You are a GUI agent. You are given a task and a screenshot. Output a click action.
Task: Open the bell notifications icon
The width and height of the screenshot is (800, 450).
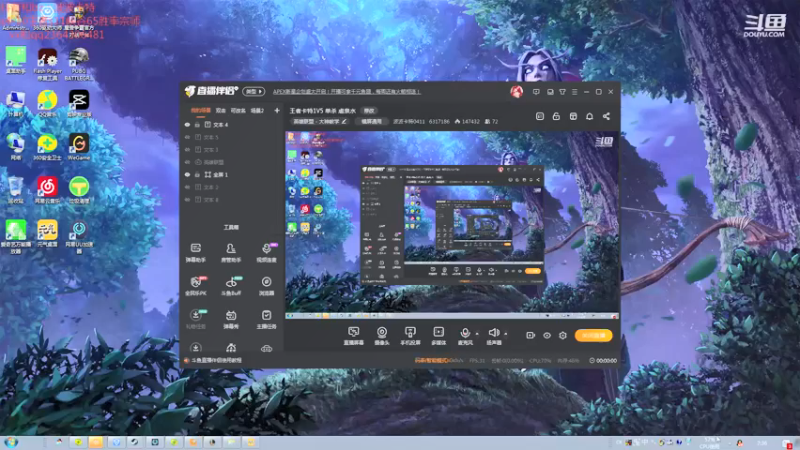[589, 116]
